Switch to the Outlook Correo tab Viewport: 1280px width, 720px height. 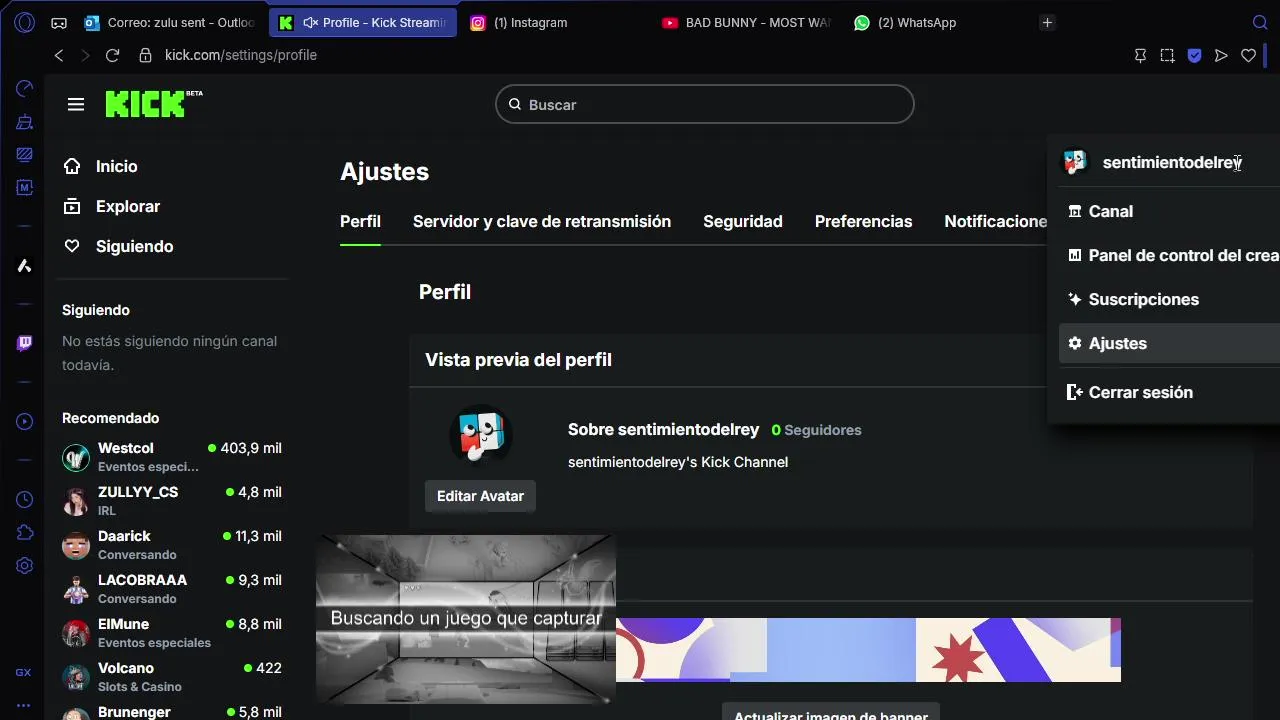pyautogui.click(x=170, y=22)
